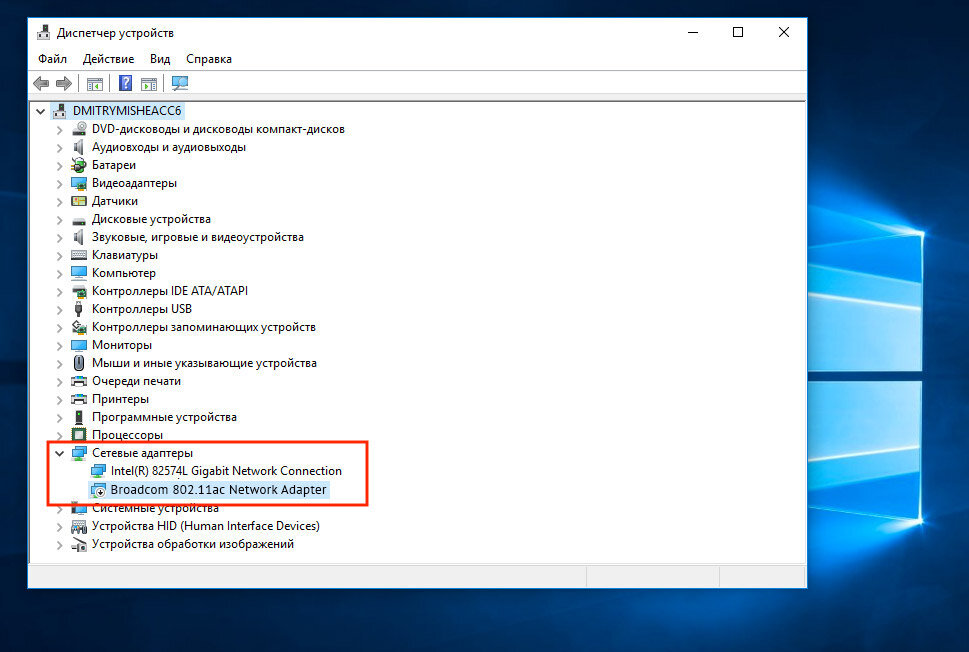Click the computer icon next to DMITRYMISHEACC6

[59, 111]
